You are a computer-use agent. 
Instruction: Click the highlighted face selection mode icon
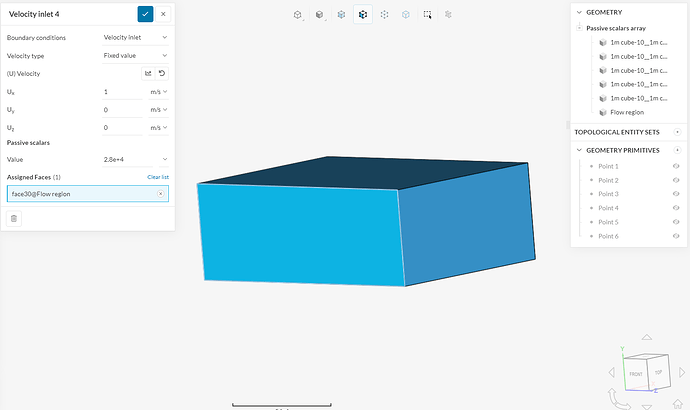pyautogui.click(x=363, y=15)
